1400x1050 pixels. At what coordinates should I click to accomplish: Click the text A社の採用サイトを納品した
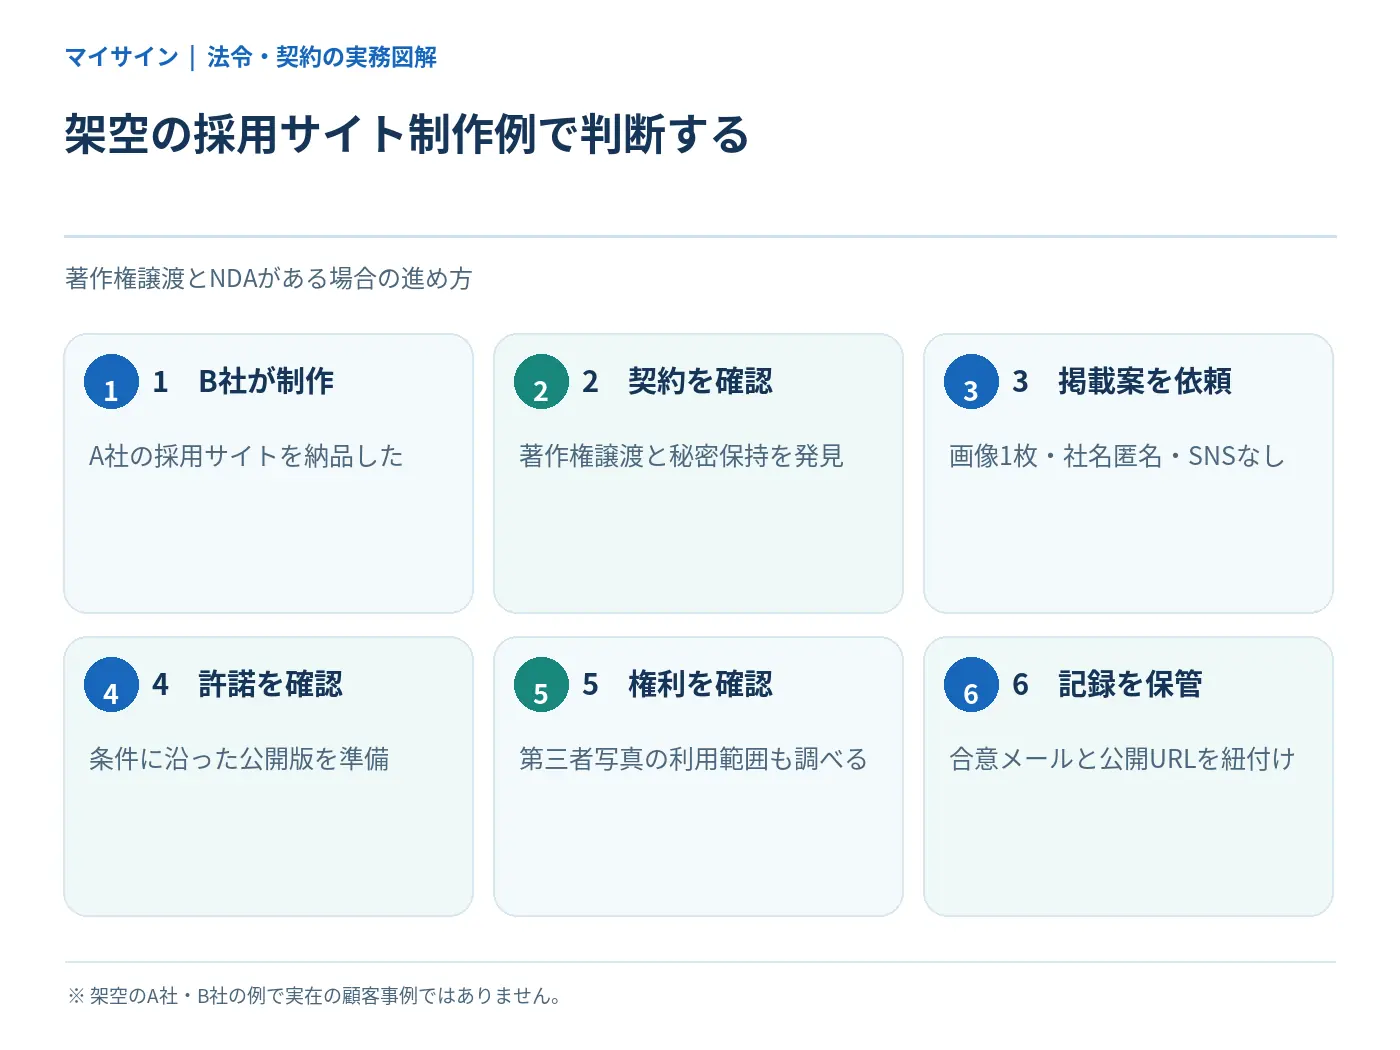[x=246, y=456]
